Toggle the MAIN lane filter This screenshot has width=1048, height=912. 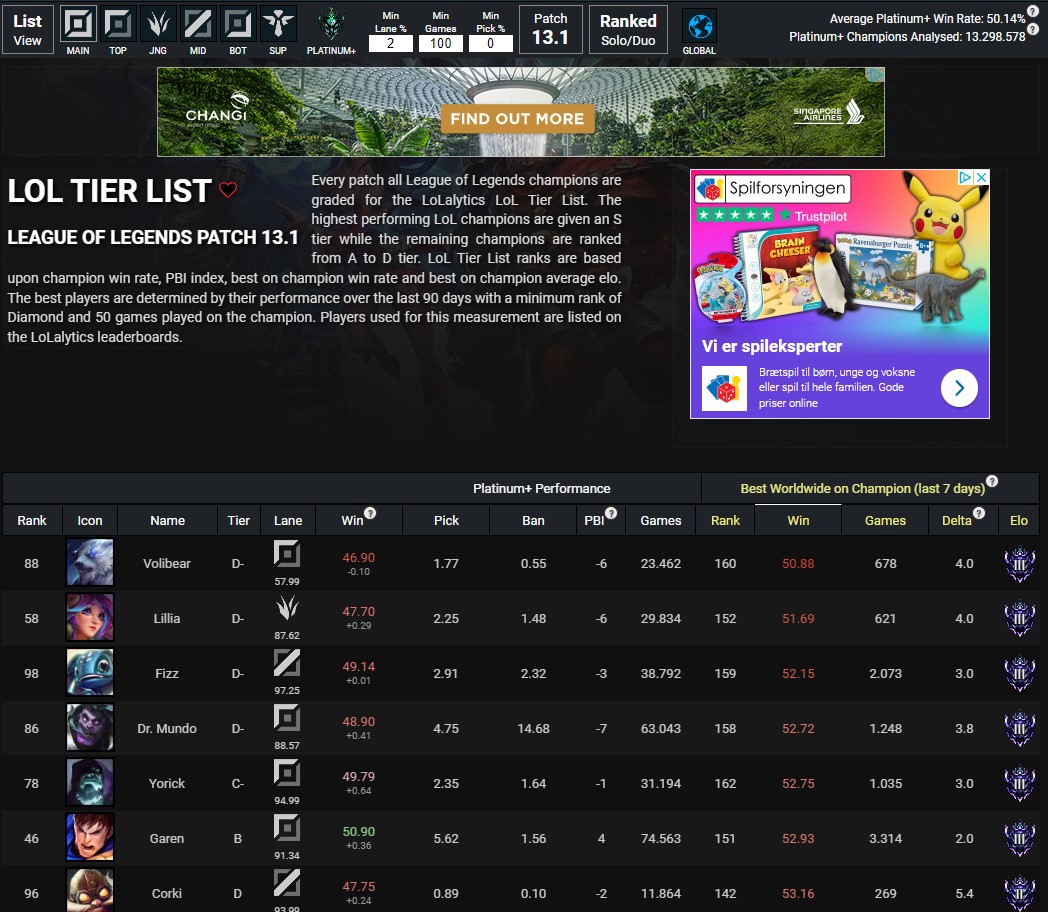pos(78,20)
